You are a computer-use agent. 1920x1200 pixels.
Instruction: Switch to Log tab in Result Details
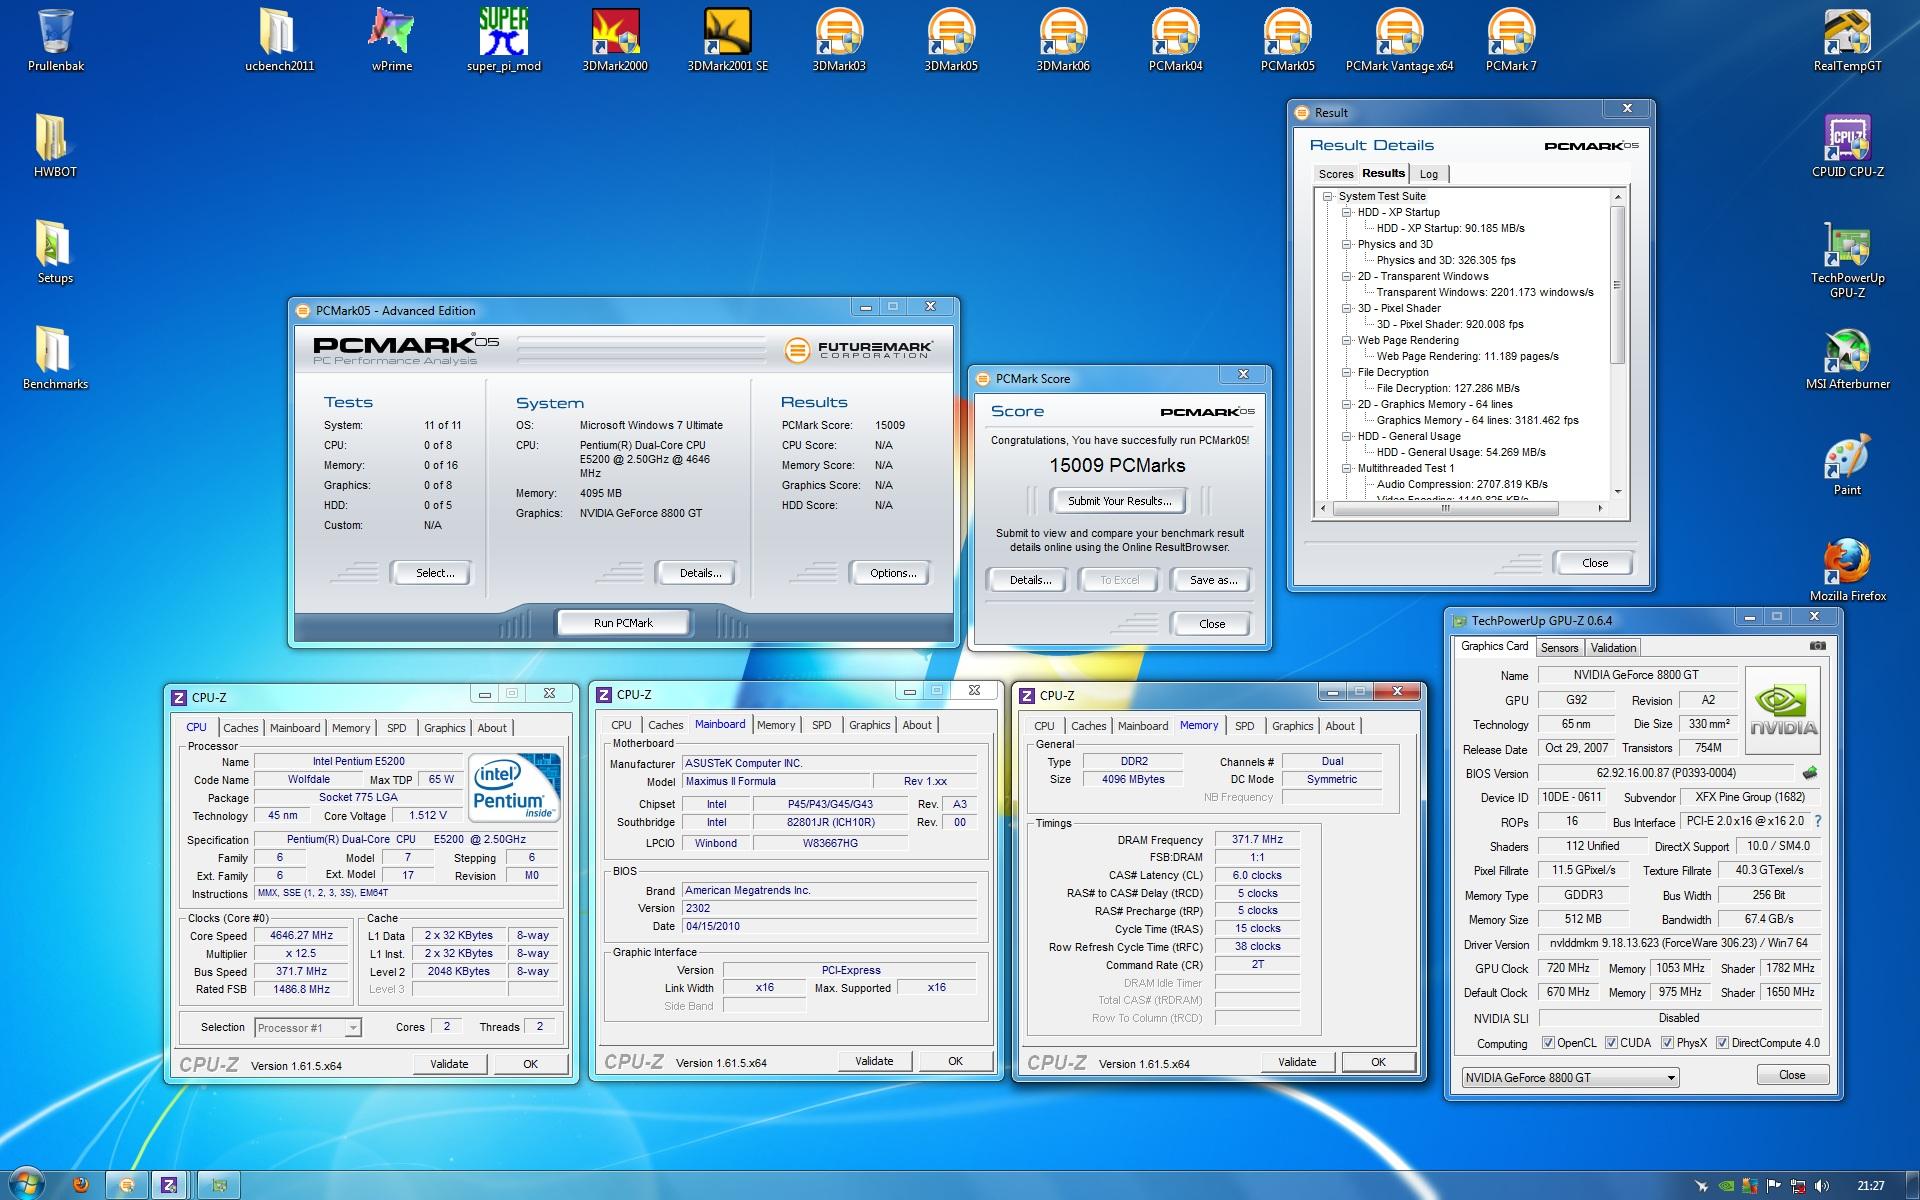tap(1429, 174)
